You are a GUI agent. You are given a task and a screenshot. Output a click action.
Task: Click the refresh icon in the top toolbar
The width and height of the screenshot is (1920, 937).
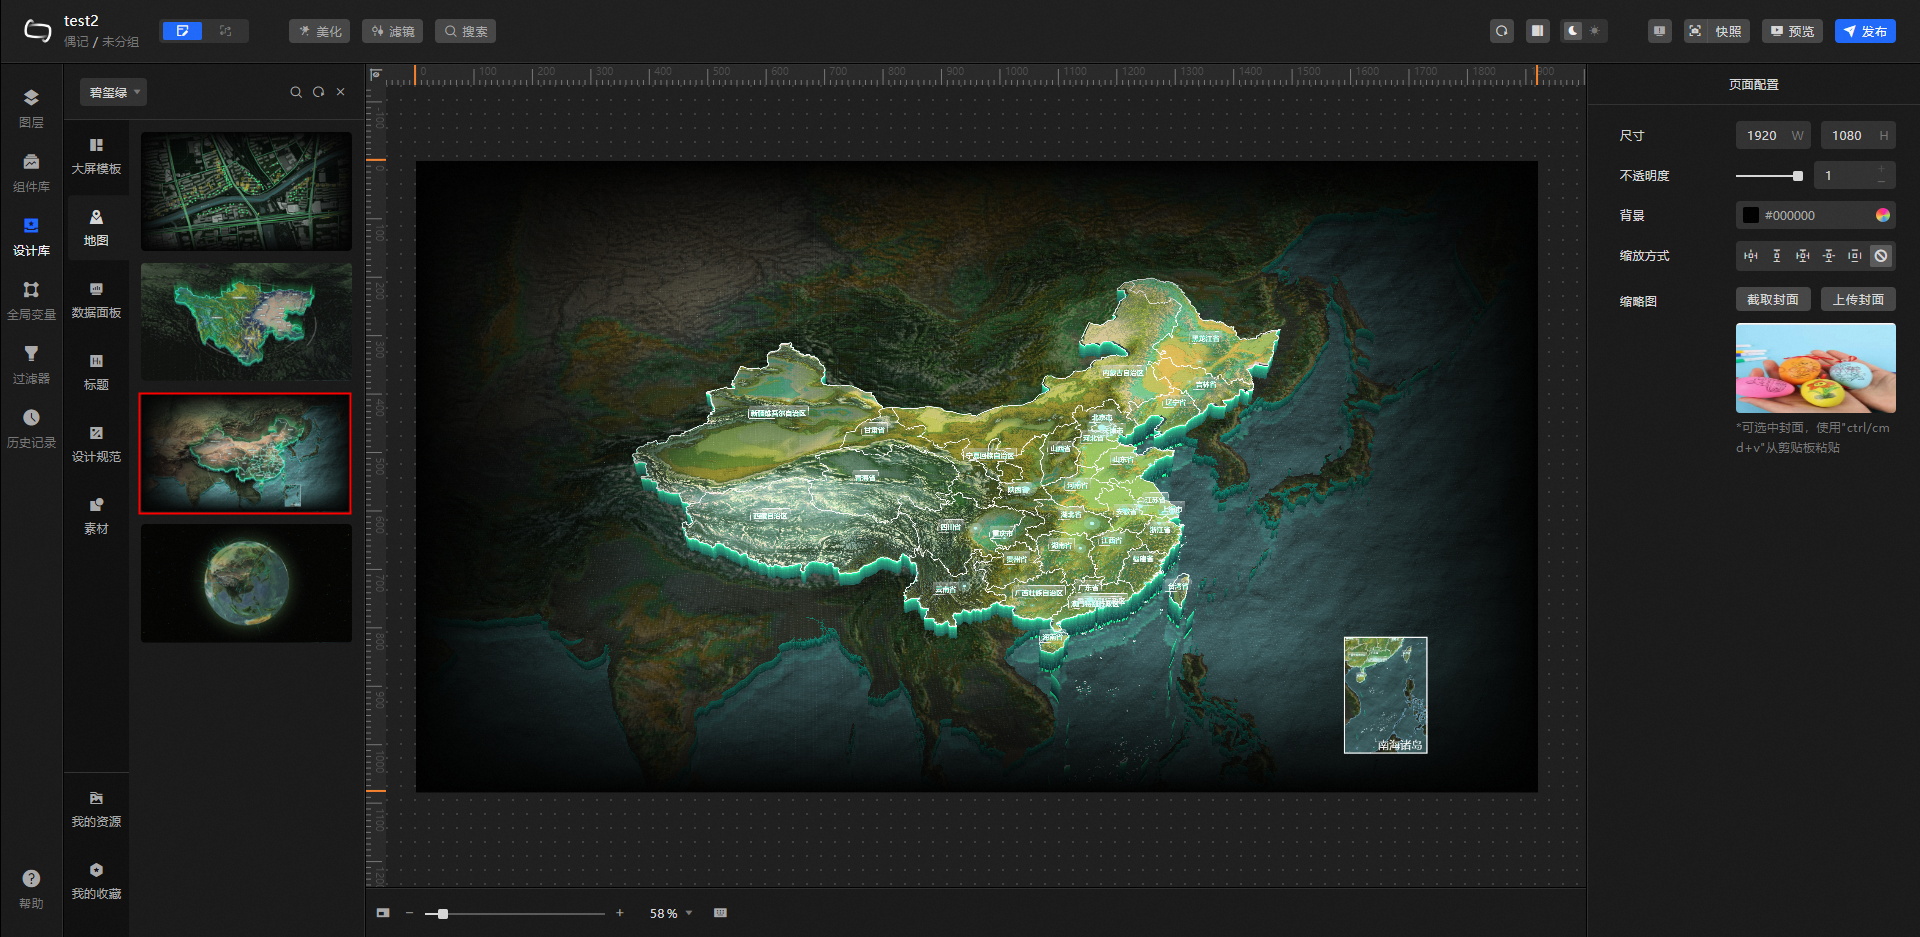(x=1502, y=31)
